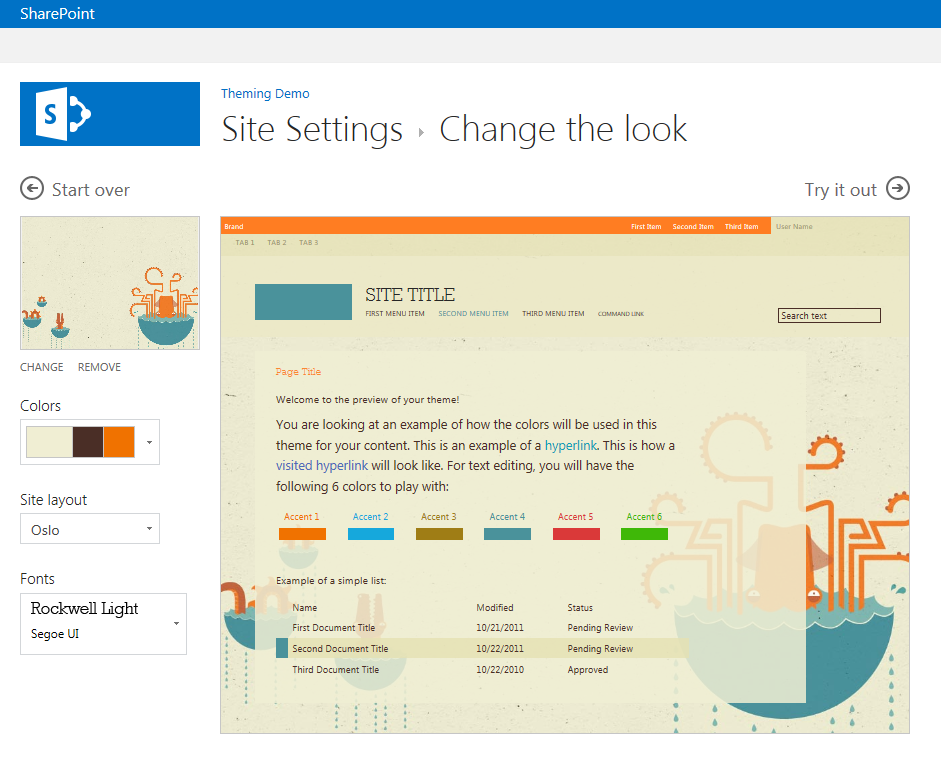Click Second Document Title row
The width and height of the screenshot is (941, 760).
click(482, 648)
